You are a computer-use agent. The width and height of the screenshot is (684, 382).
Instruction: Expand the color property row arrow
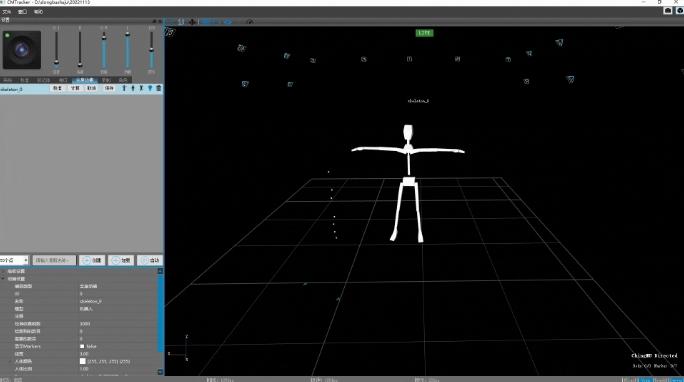pos(10,361)
